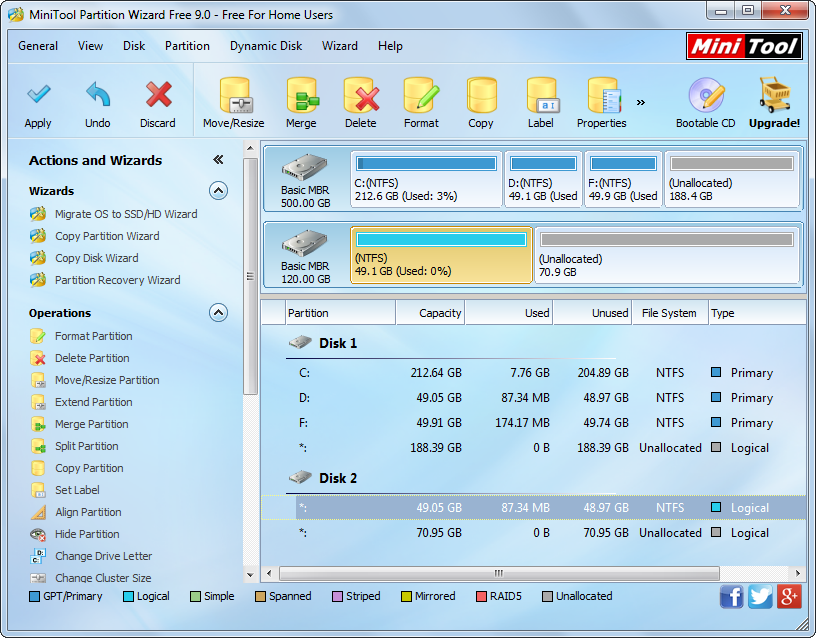Open the Help menu

pyautogui.click(x=390, y=46)
